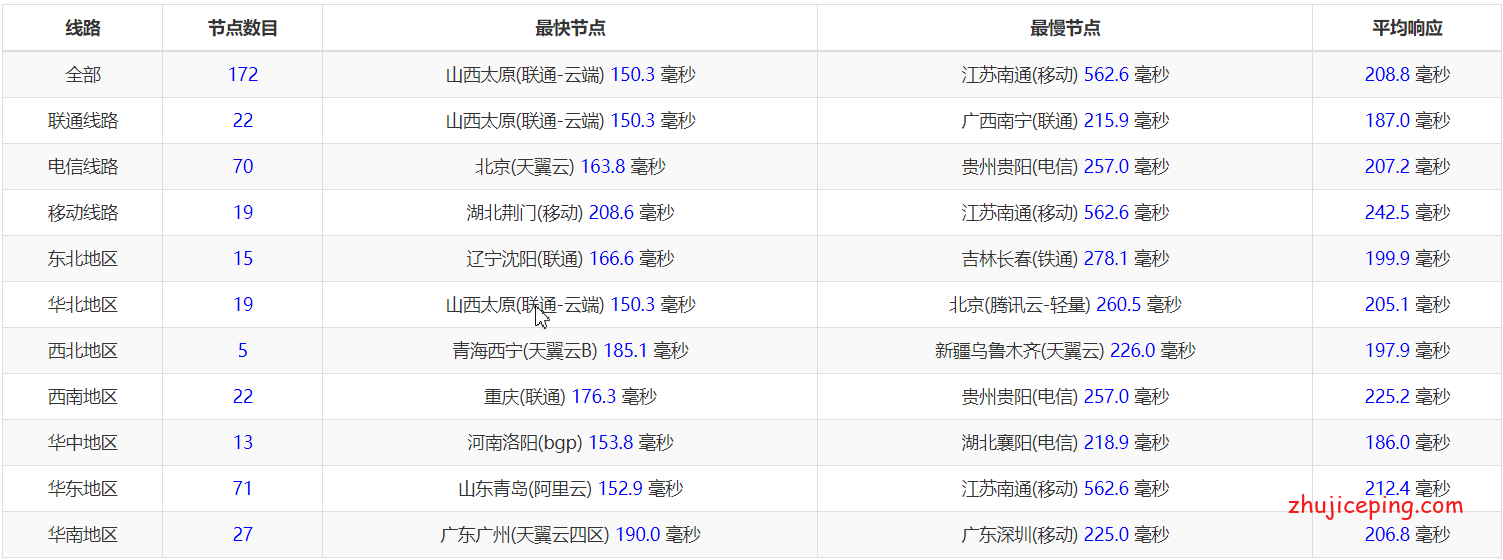Image resolution: width=1503 pixels, height=560 pixels.
Task: Click node count 5 for 西北地区
Action: pos(243,351)
